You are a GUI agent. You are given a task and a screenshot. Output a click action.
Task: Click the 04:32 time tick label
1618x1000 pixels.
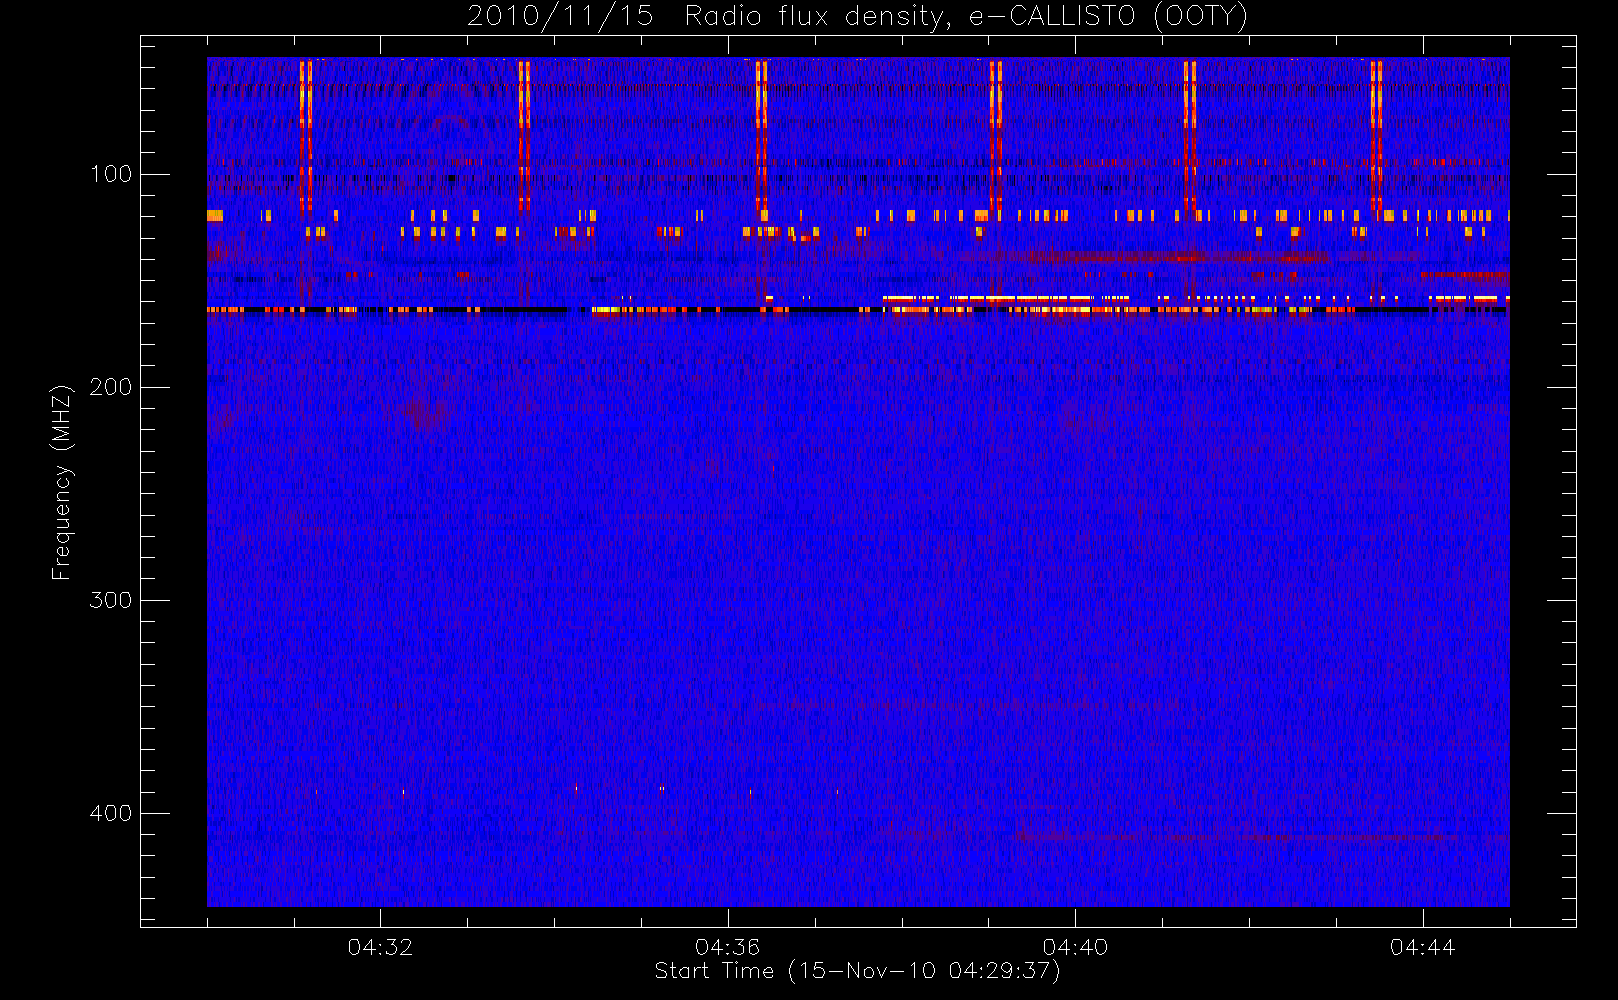(380, 947)
